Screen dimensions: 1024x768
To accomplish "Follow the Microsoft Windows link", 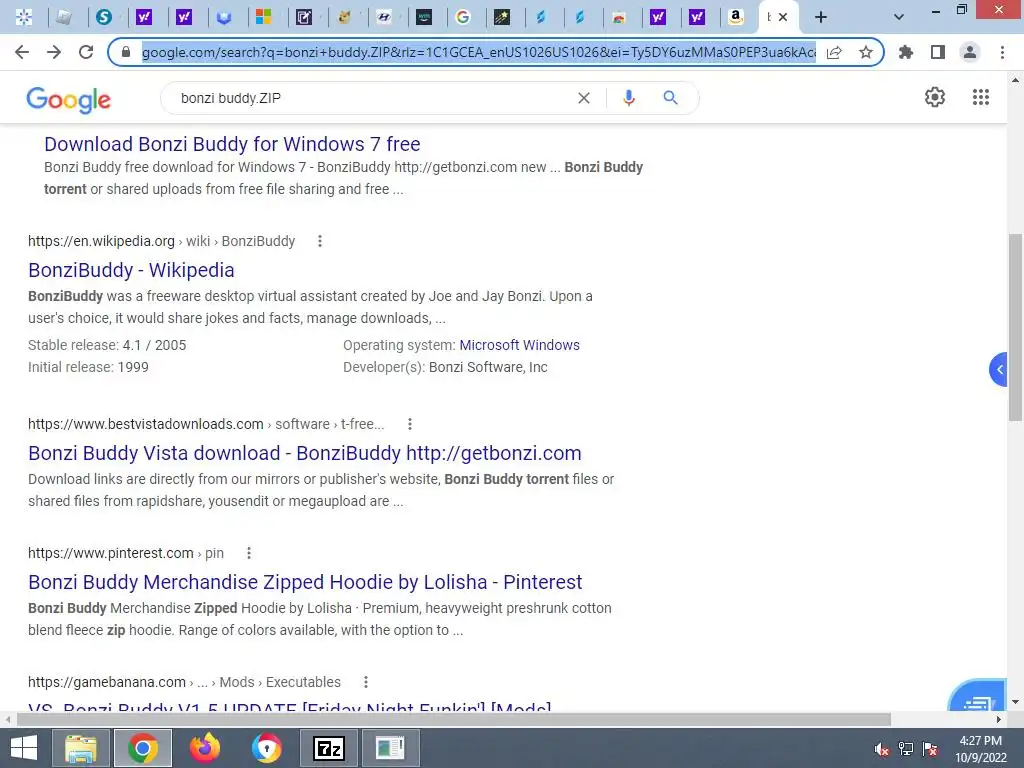I will coord(519,345).
